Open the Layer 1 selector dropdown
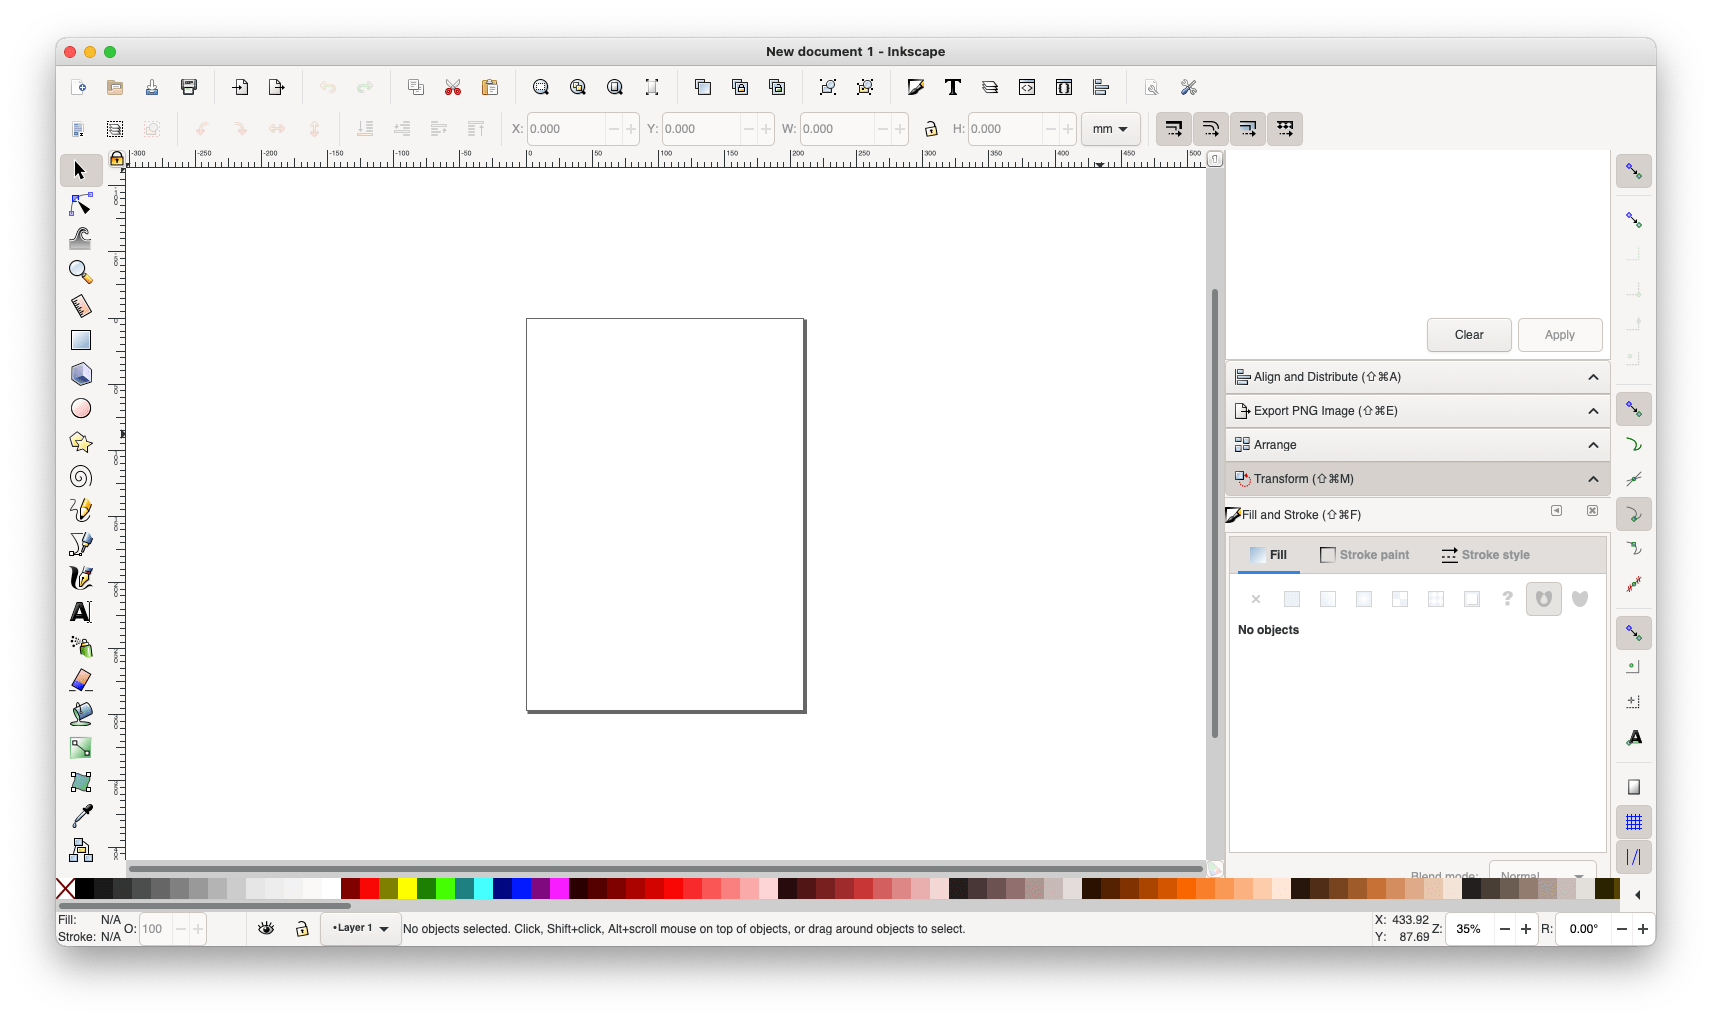Screen dimensions: 1712x1020 360,928
